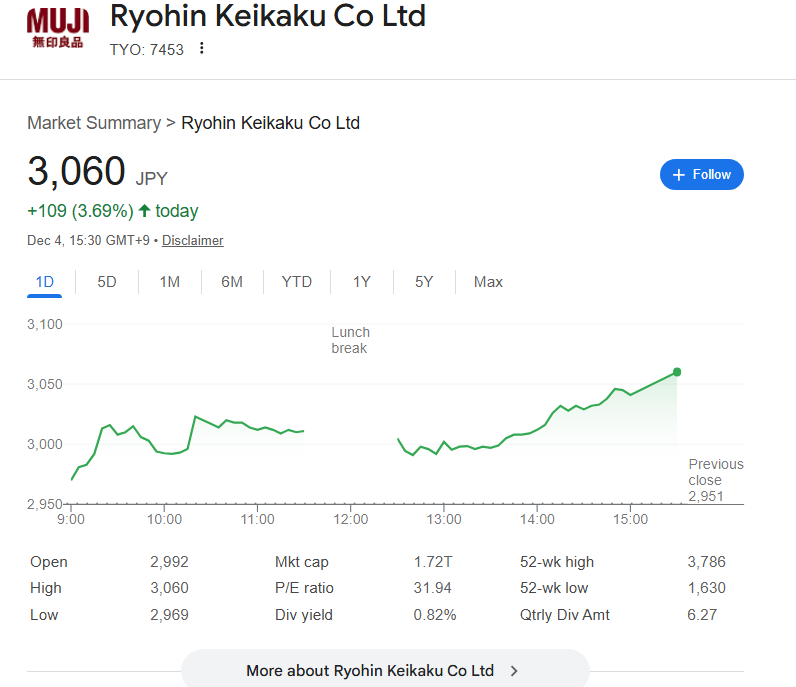Show the 5Y chart range

pos(424,282)
